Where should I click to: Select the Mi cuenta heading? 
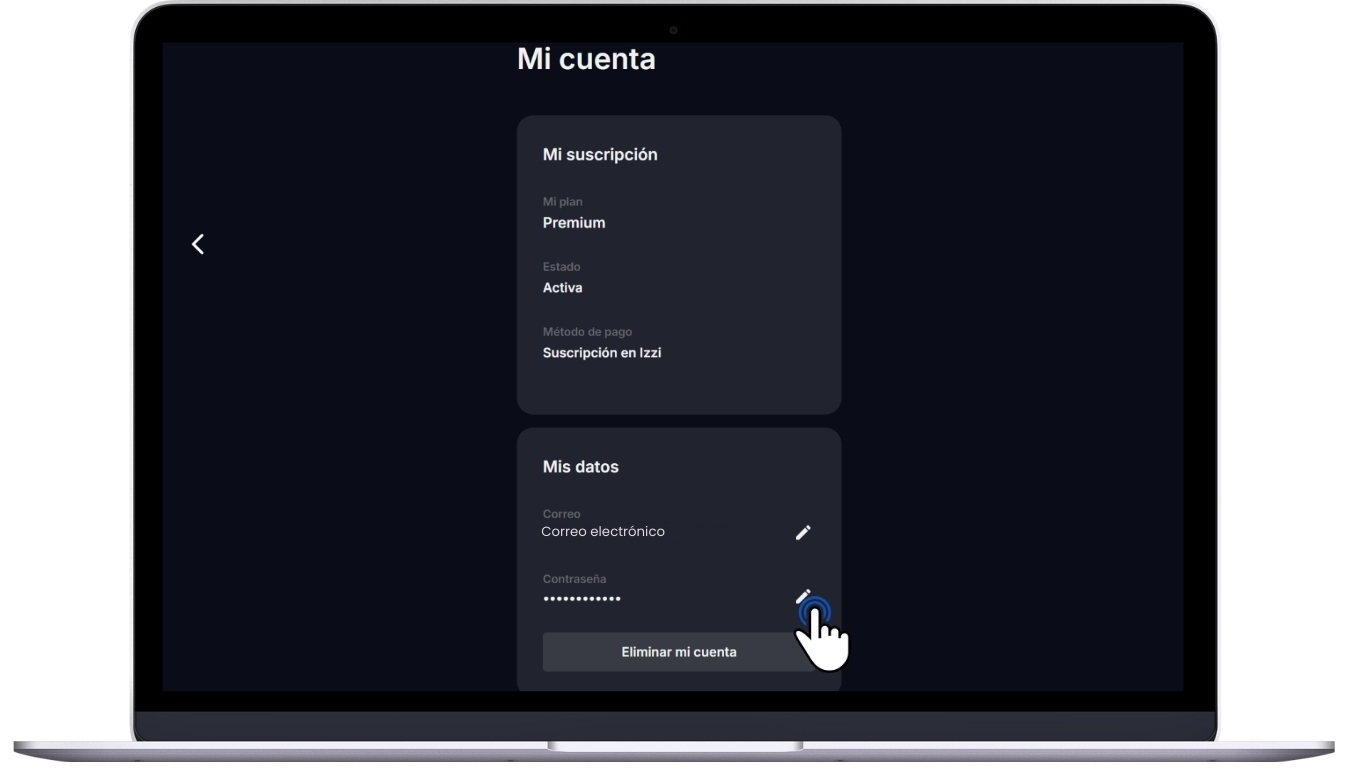pyautogui.click(x=586, y=60)
